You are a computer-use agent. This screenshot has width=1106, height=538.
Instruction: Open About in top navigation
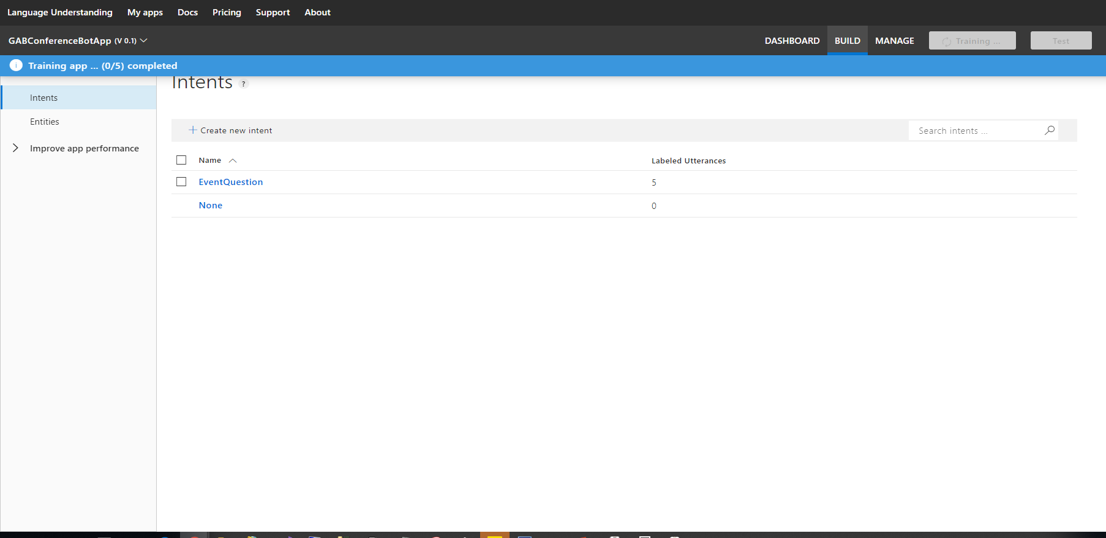317,13
